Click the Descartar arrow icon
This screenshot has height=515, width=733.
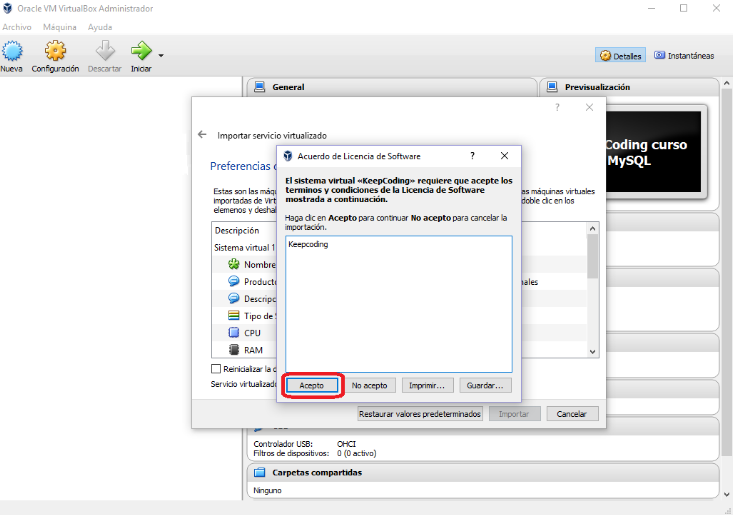(105, 51)
